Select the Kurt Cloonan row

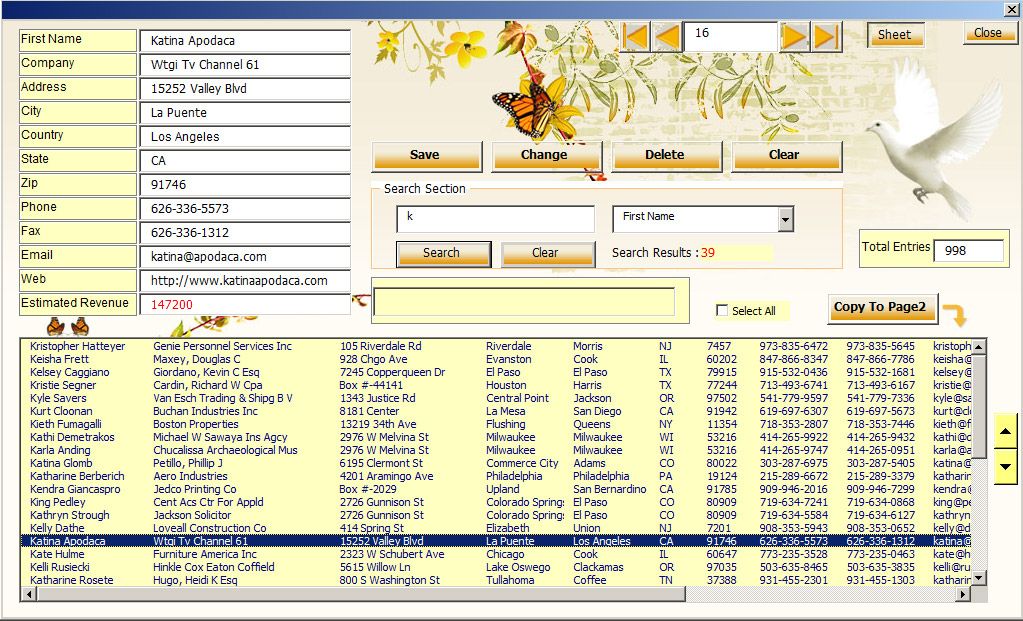(x=496, y=412)
